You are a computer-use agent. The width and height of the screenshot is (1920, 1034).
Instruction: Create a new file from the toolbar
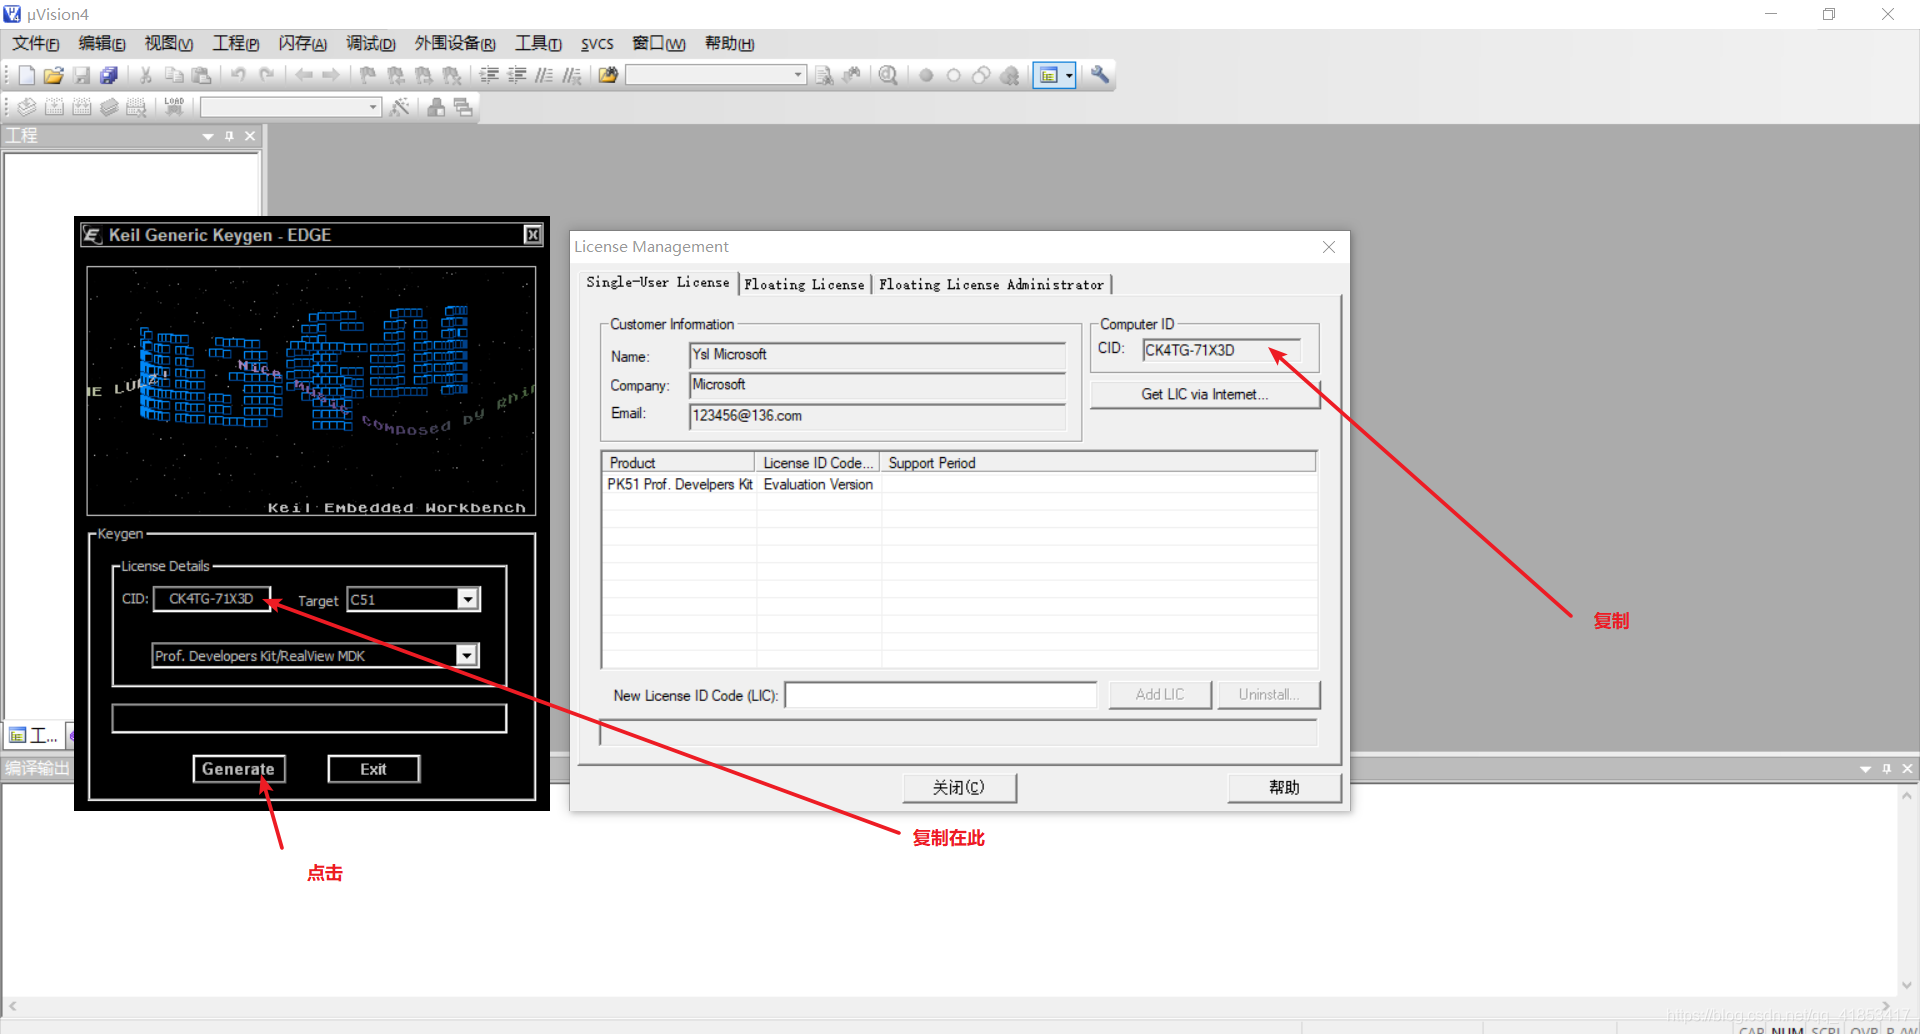point(27,75)
